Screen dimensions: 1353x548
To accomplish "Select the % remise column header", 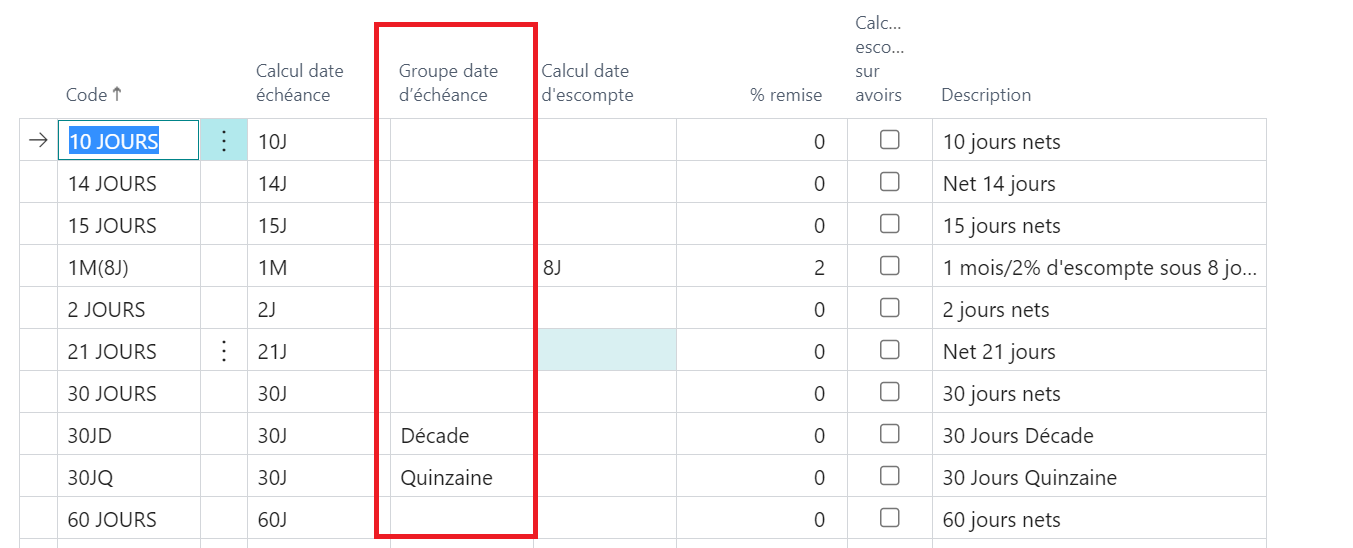I will [x=786, y=95].
